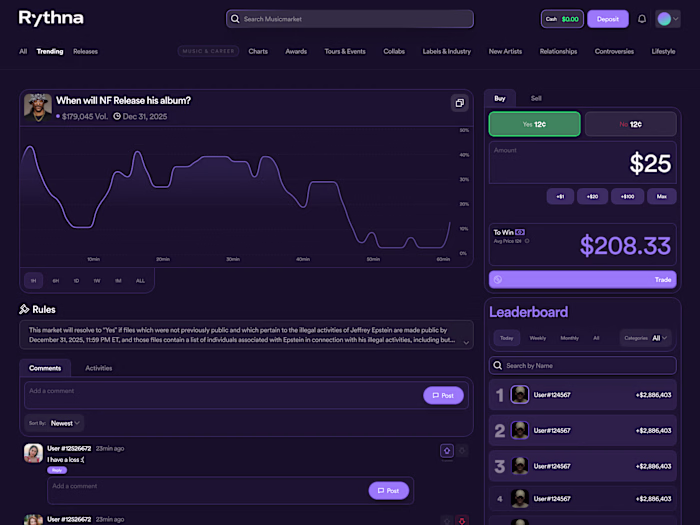Click the Deposit button
The width and height of the screenshot is (700, 525).
(x=608, y=19)
